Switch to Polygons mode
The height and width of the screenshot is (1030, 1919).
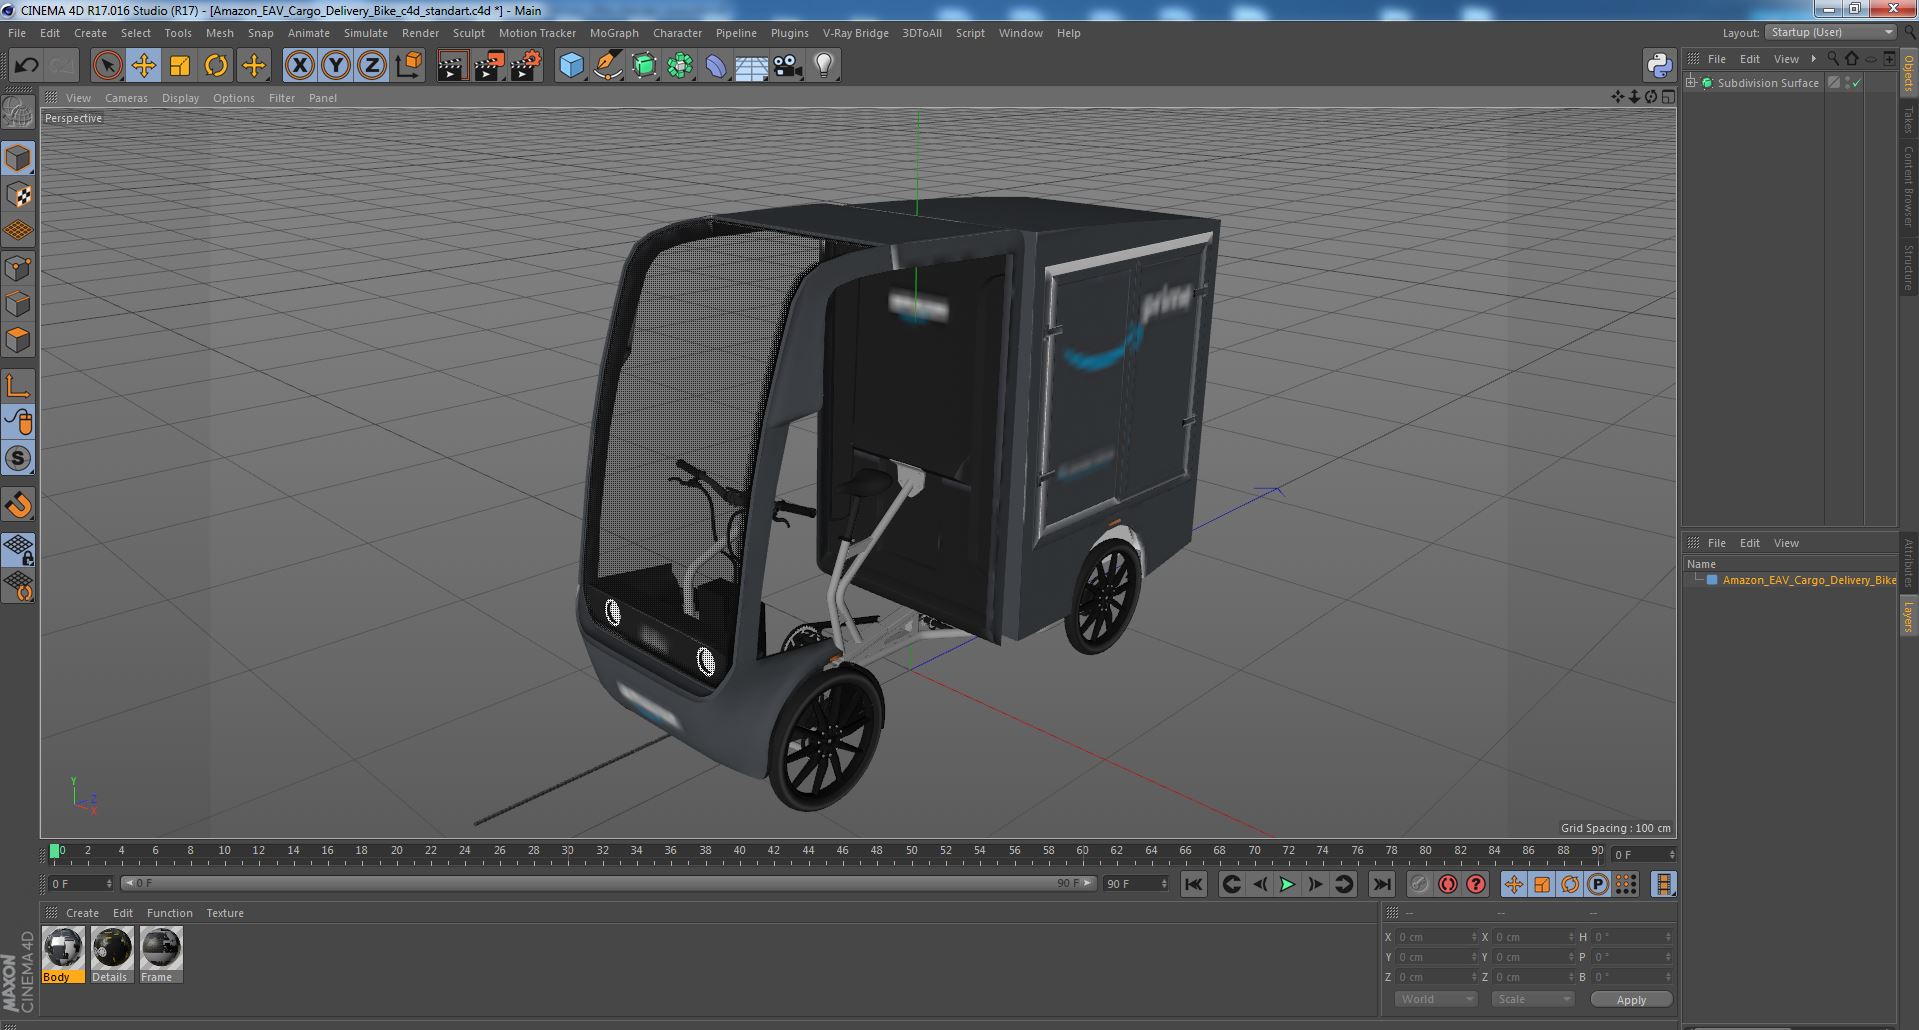pyautogui.click(x=18, y=340)
